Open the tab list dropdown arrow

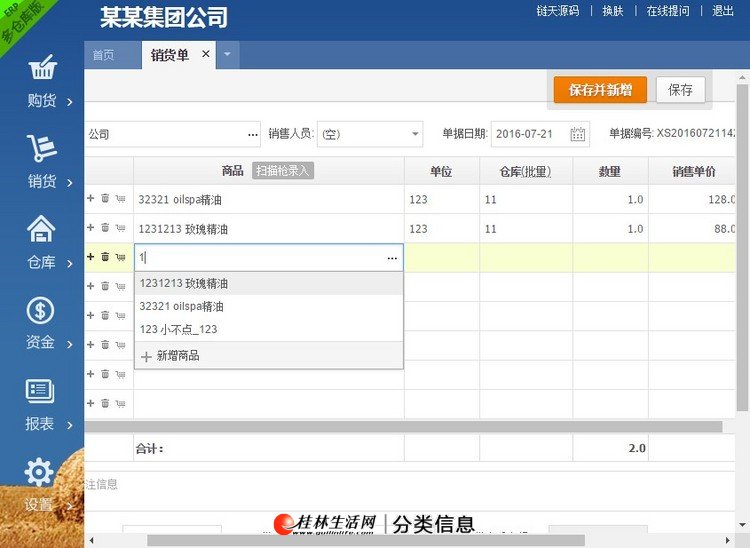pos(228,55)
